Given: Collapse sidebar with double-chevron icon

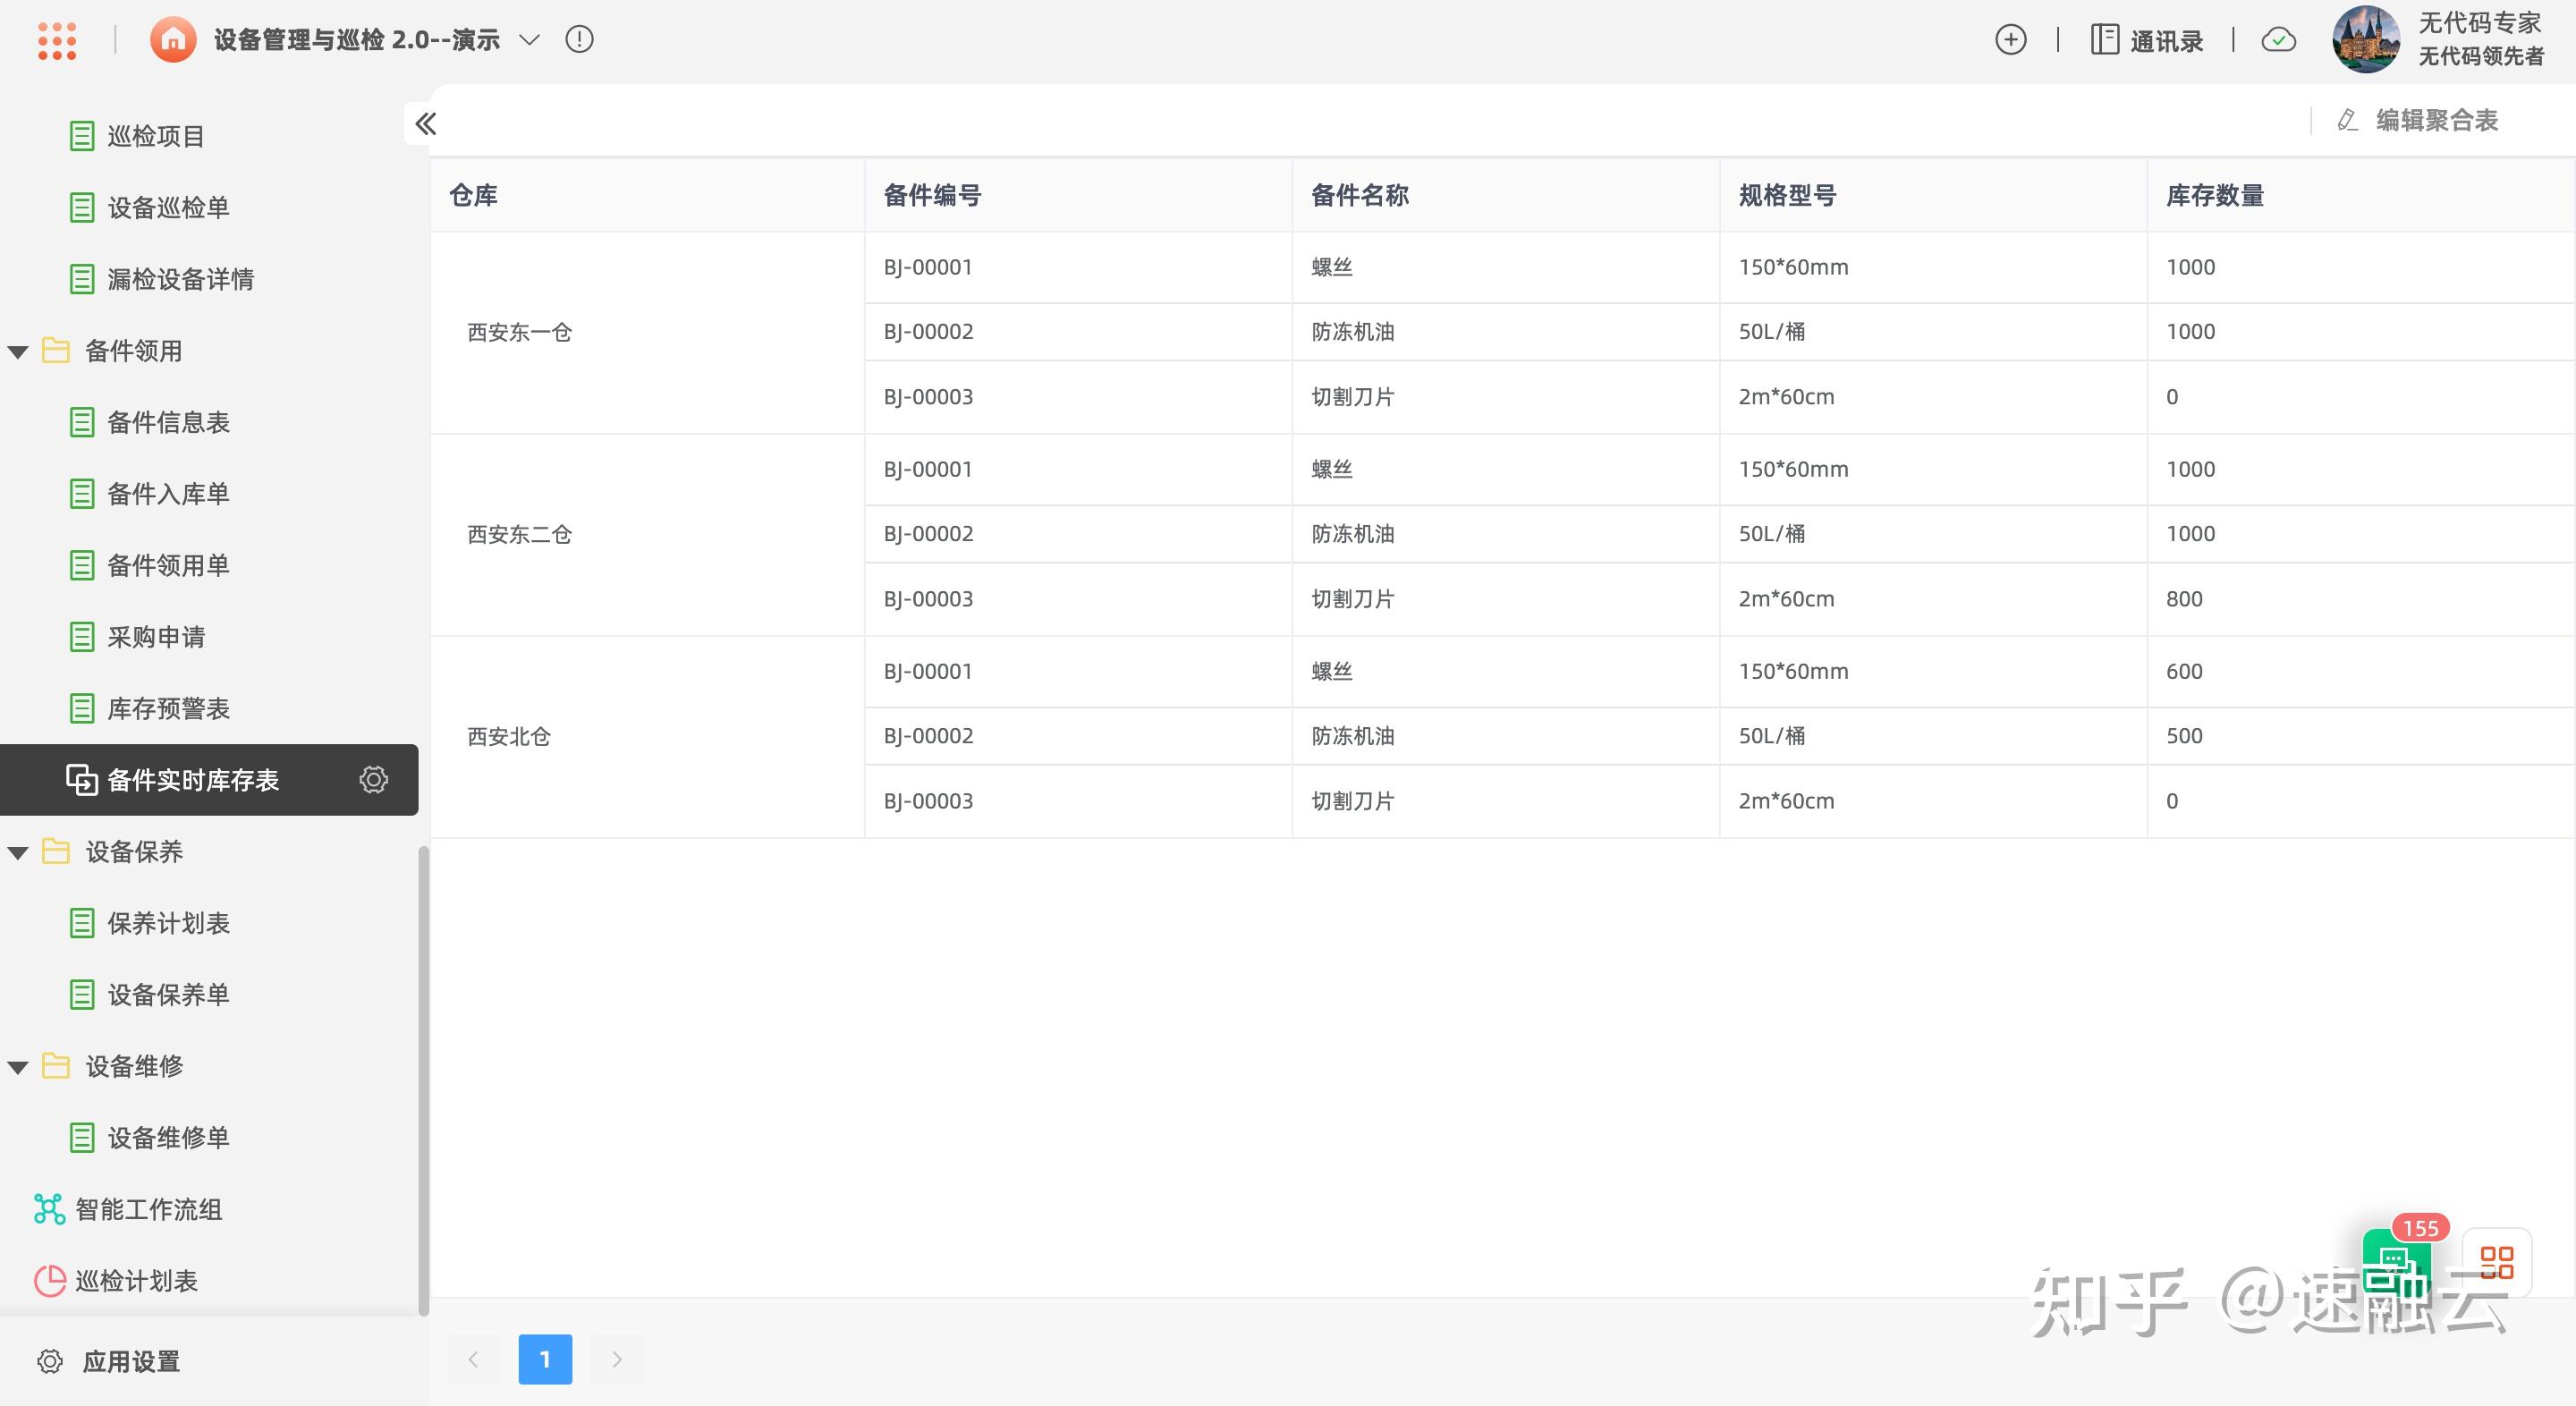Looking at the screenshot, I should 426,124.
